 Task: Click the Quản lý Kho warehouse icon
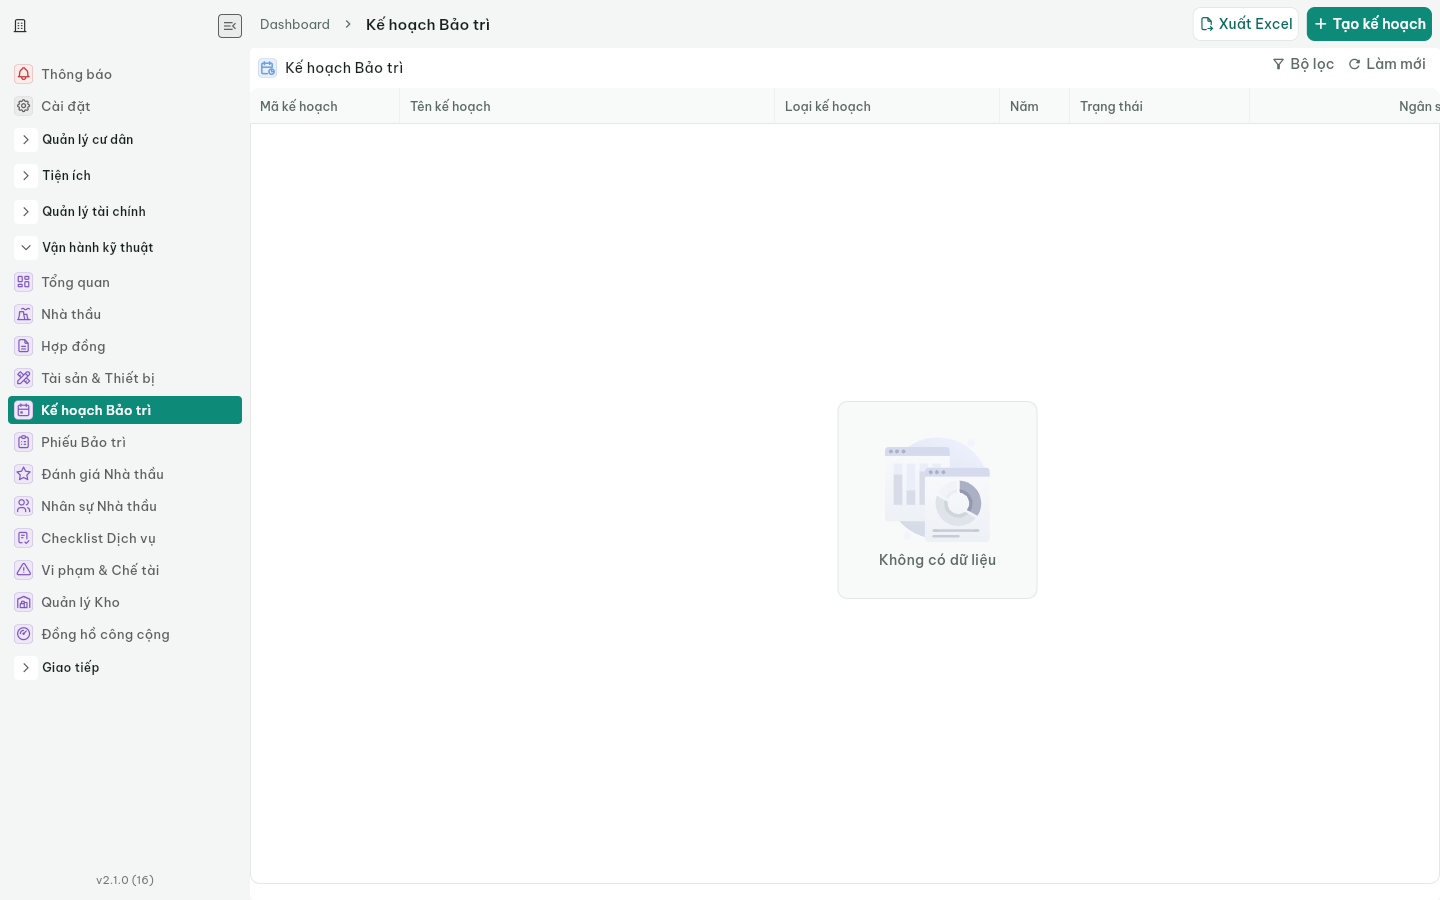(x=24, y=602)
